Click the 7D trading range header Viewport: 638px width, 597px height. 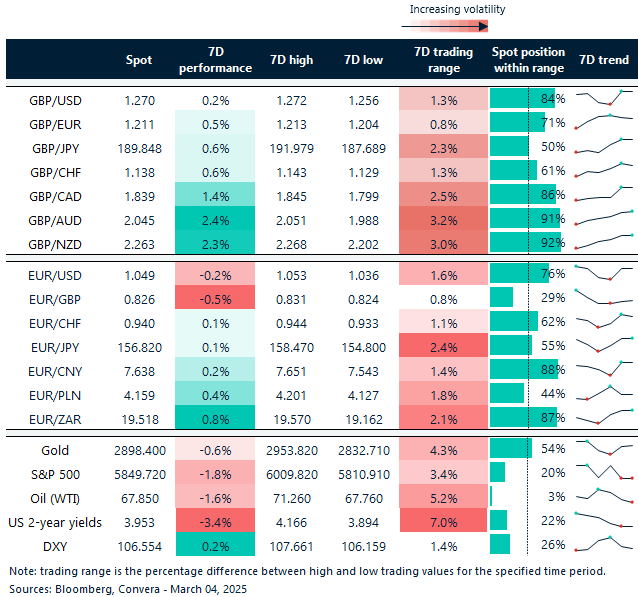[x=444, y=60]
